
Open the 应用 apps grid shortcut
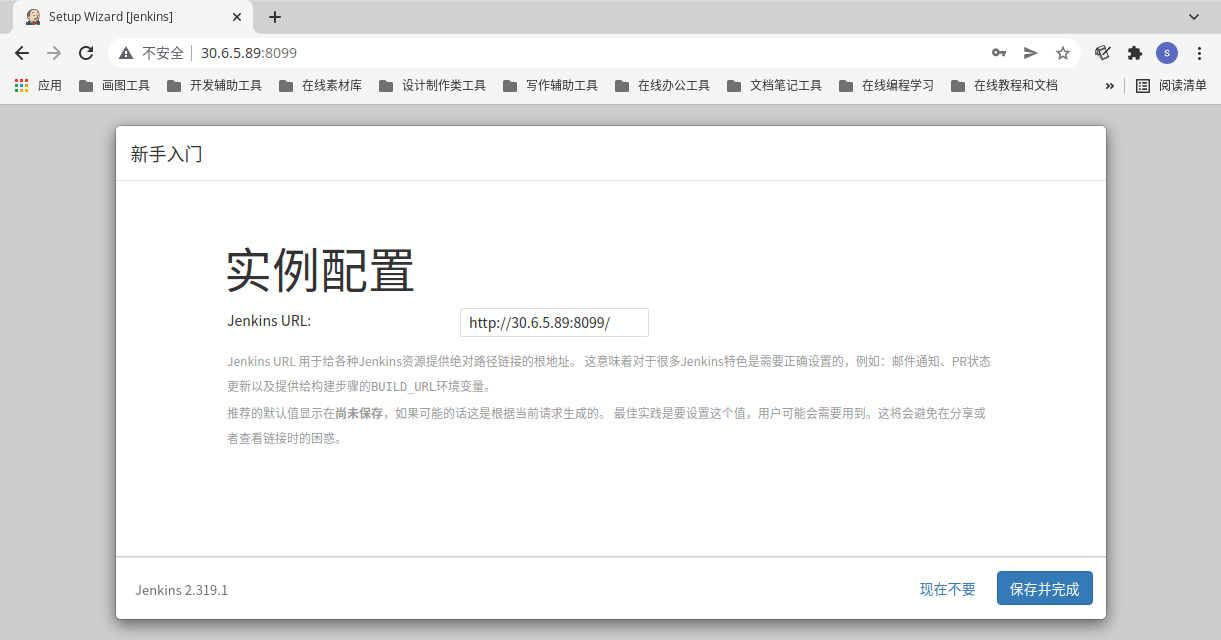[x=38, y=86]
